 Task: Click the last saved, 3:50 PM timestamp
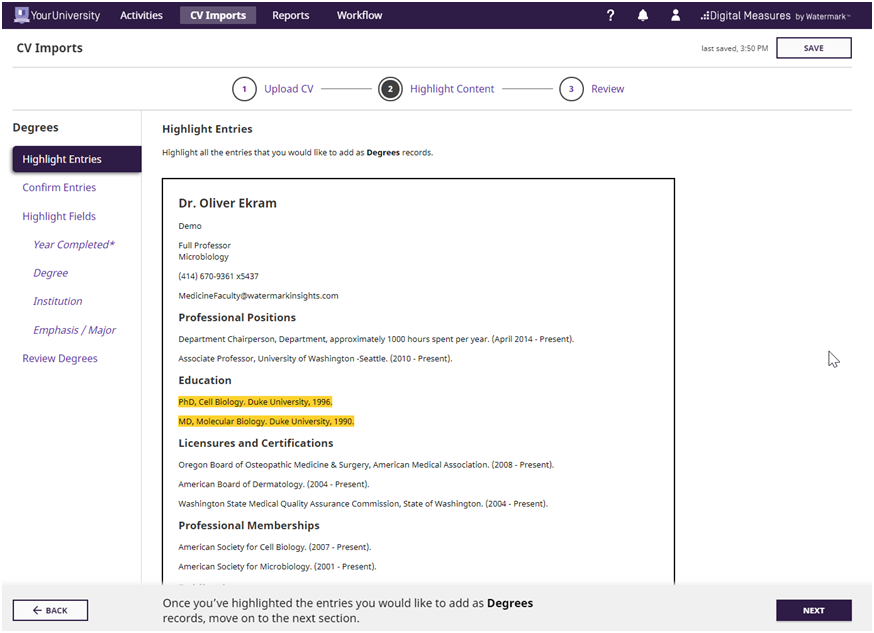tap(735, 48)
